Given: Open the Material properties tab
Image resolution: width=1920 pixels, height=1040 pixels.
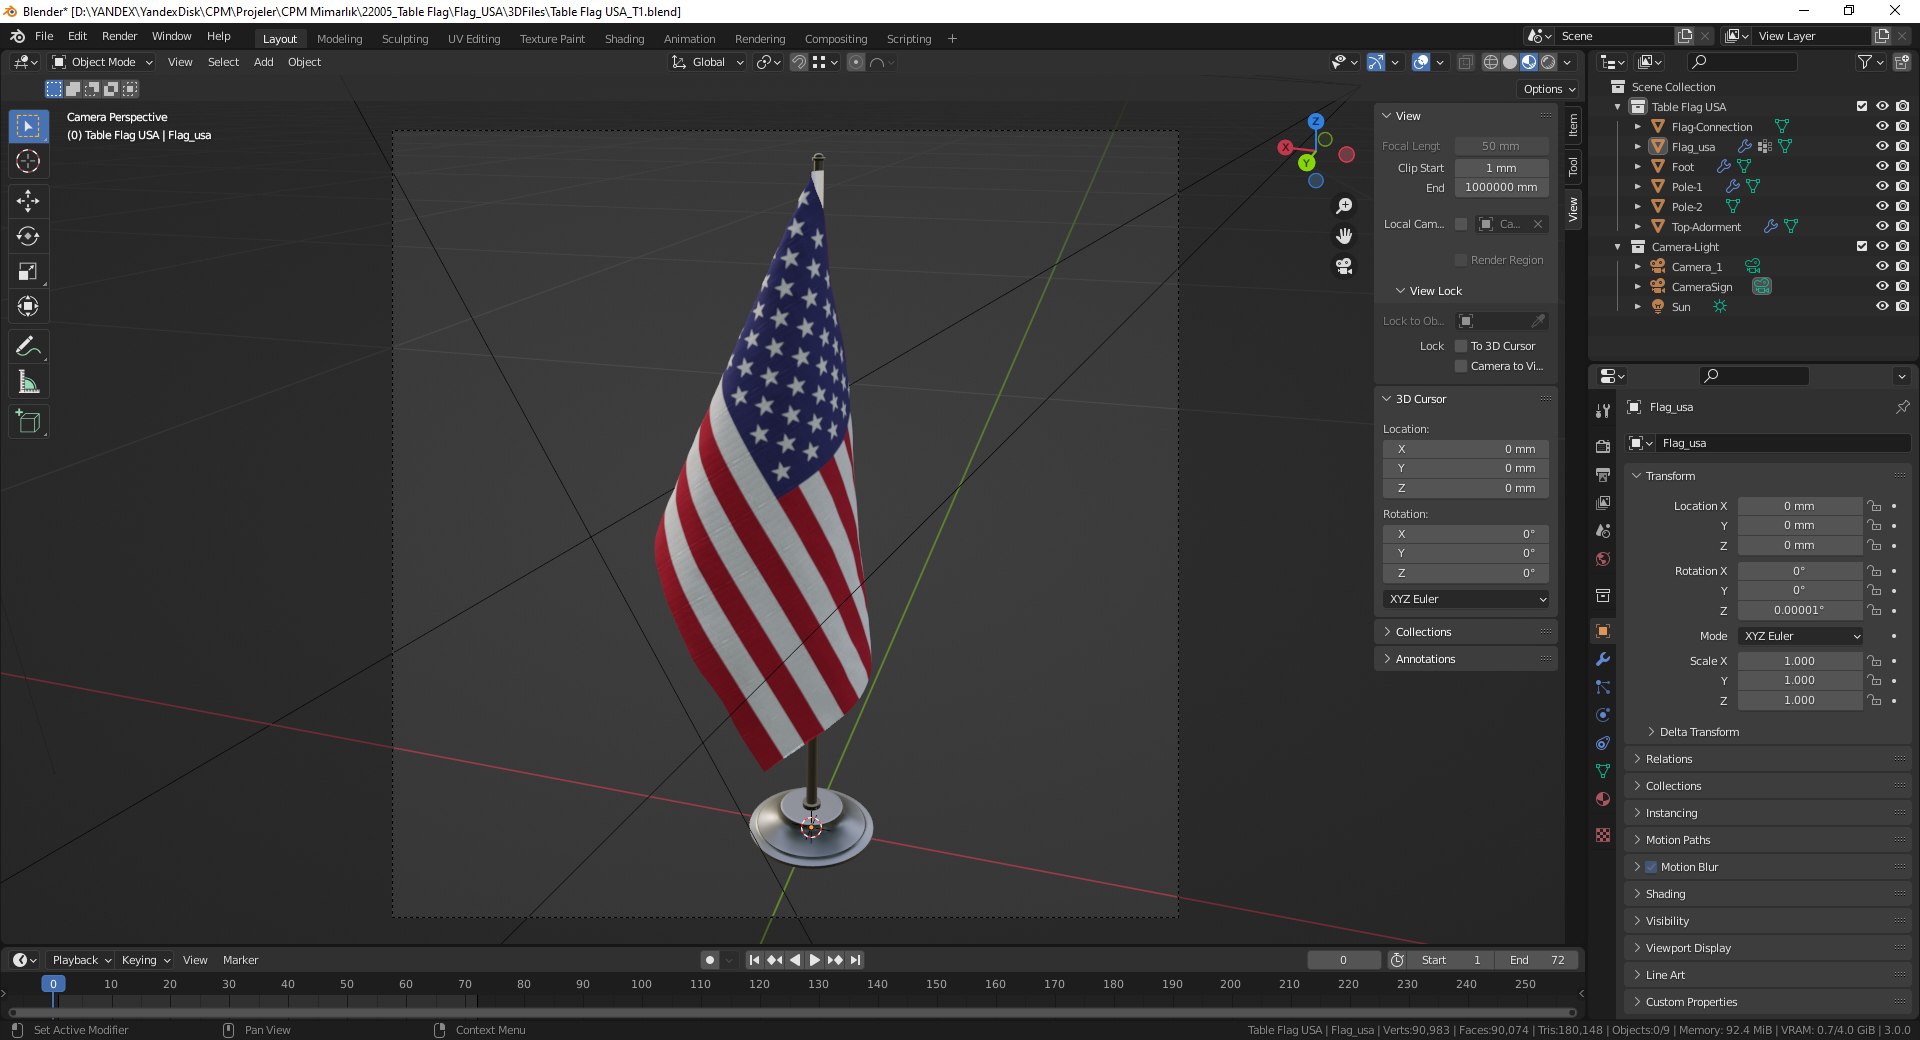Looking at the screenshot, I should (x=1603, y=799).
